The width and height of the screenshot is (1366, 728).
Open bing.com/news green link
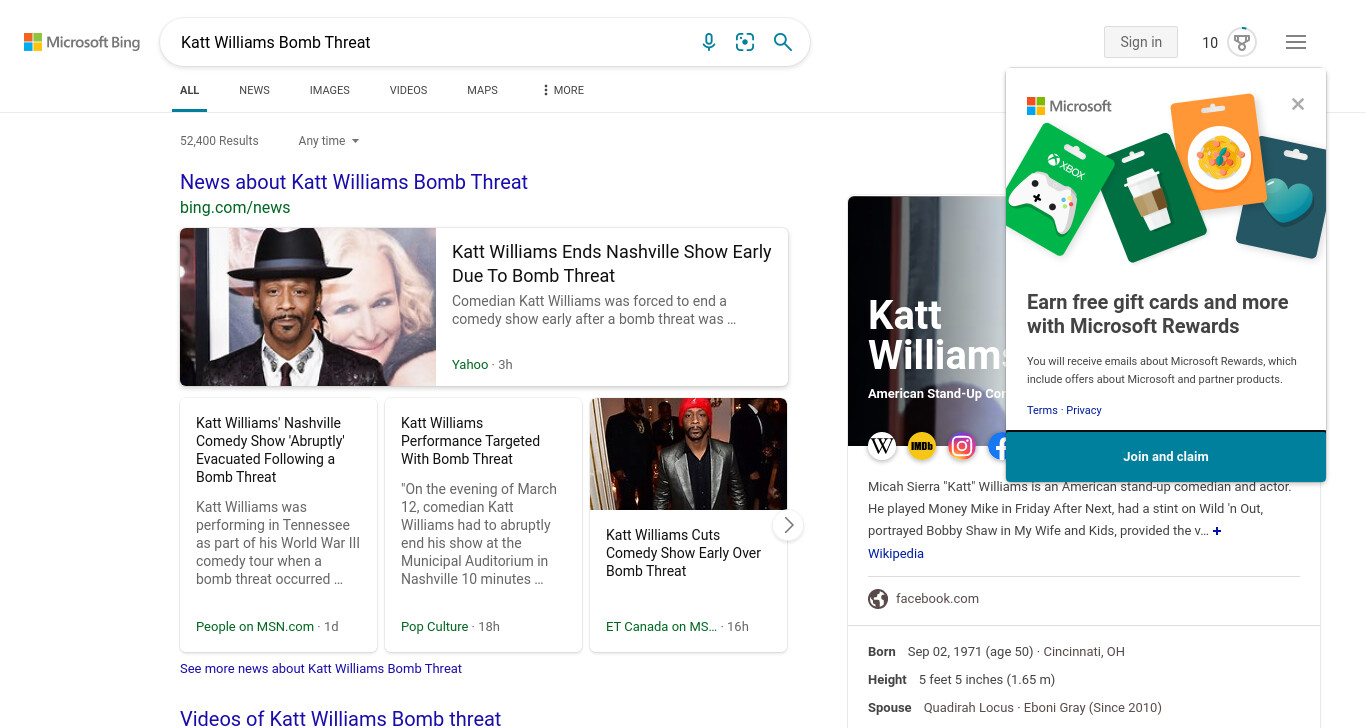click(235, 208)
